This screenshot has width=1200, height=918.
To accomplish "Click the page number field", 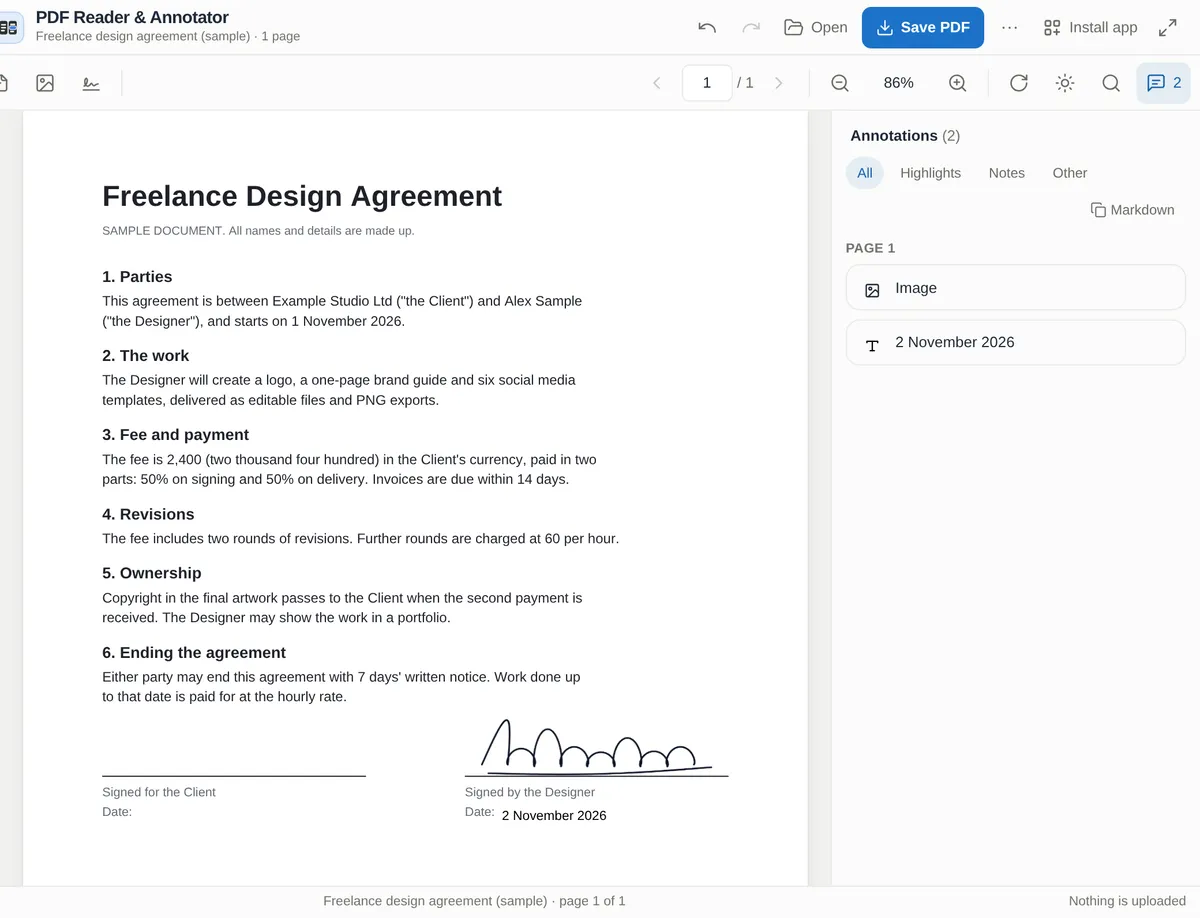I will (707, 83).
